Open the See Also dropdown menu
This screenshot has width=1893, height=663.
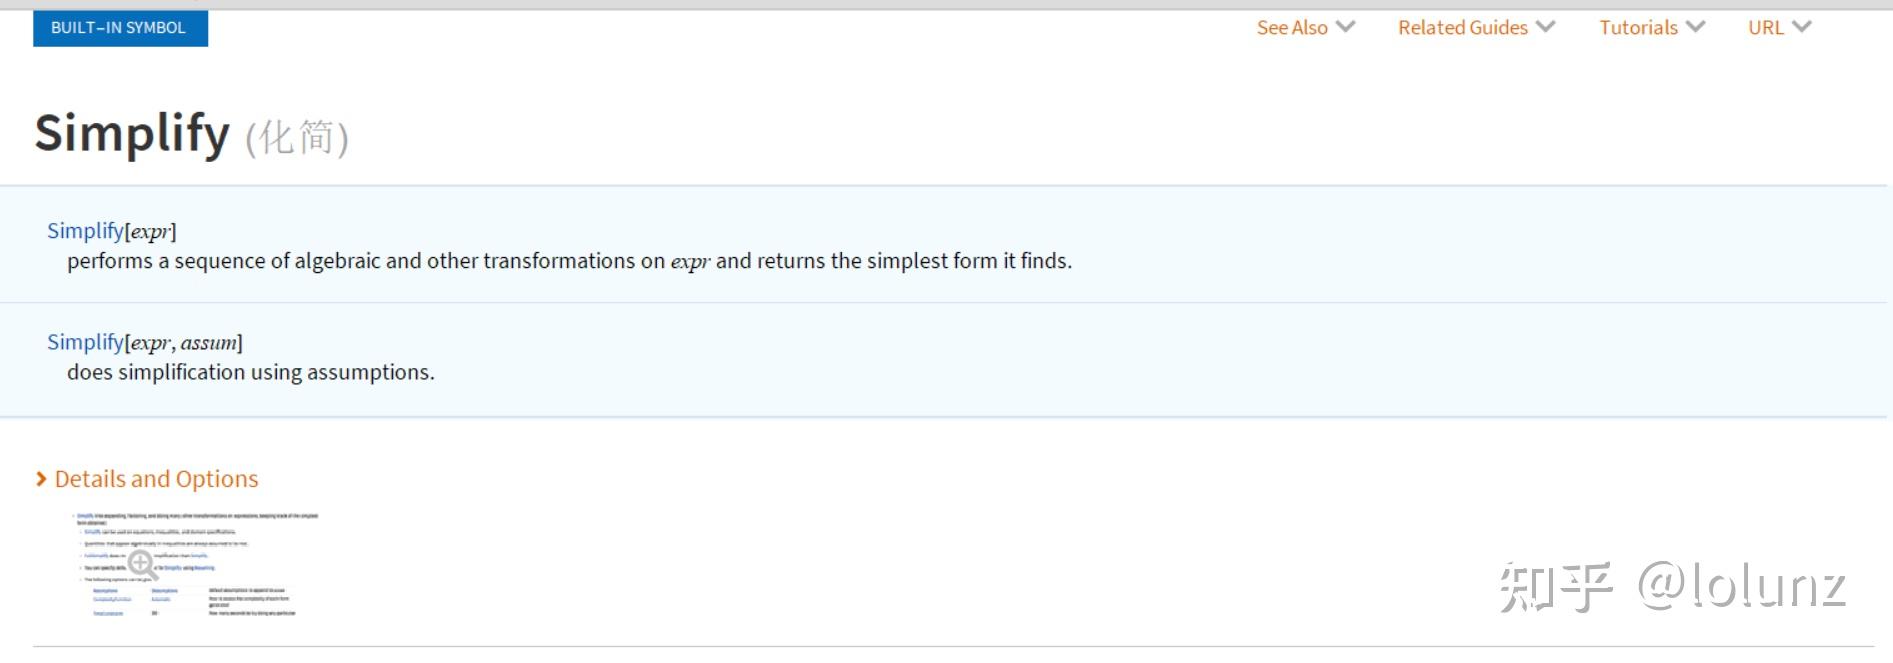coord(1292,28)
